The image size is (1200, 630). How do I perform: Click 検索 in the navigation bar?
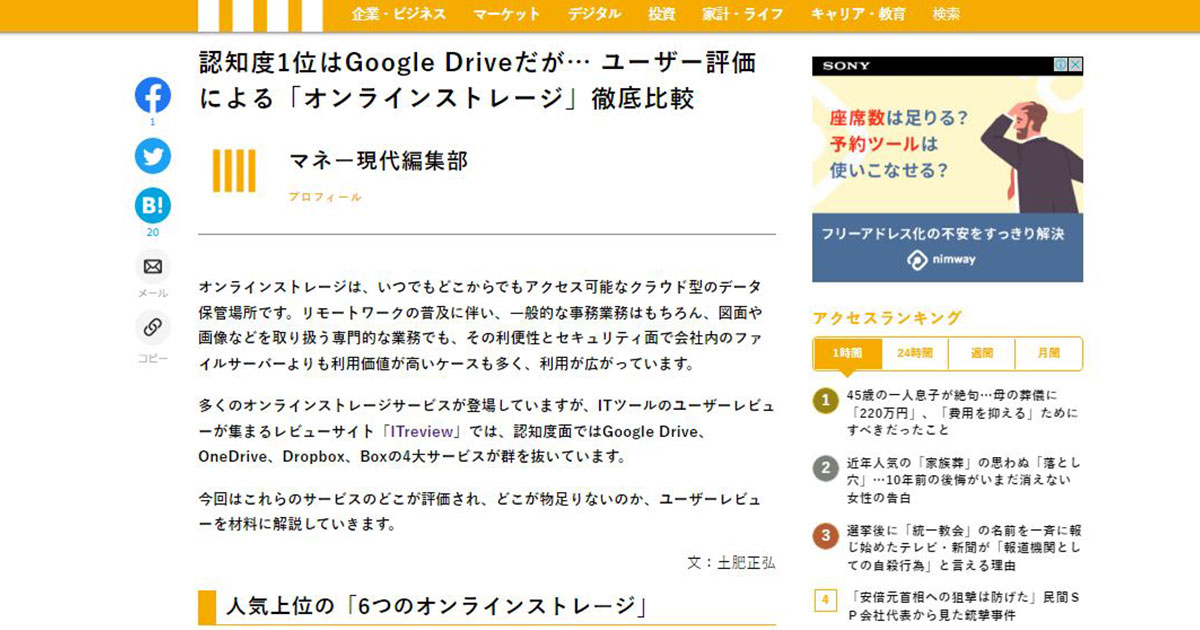[x=946, y=14]
